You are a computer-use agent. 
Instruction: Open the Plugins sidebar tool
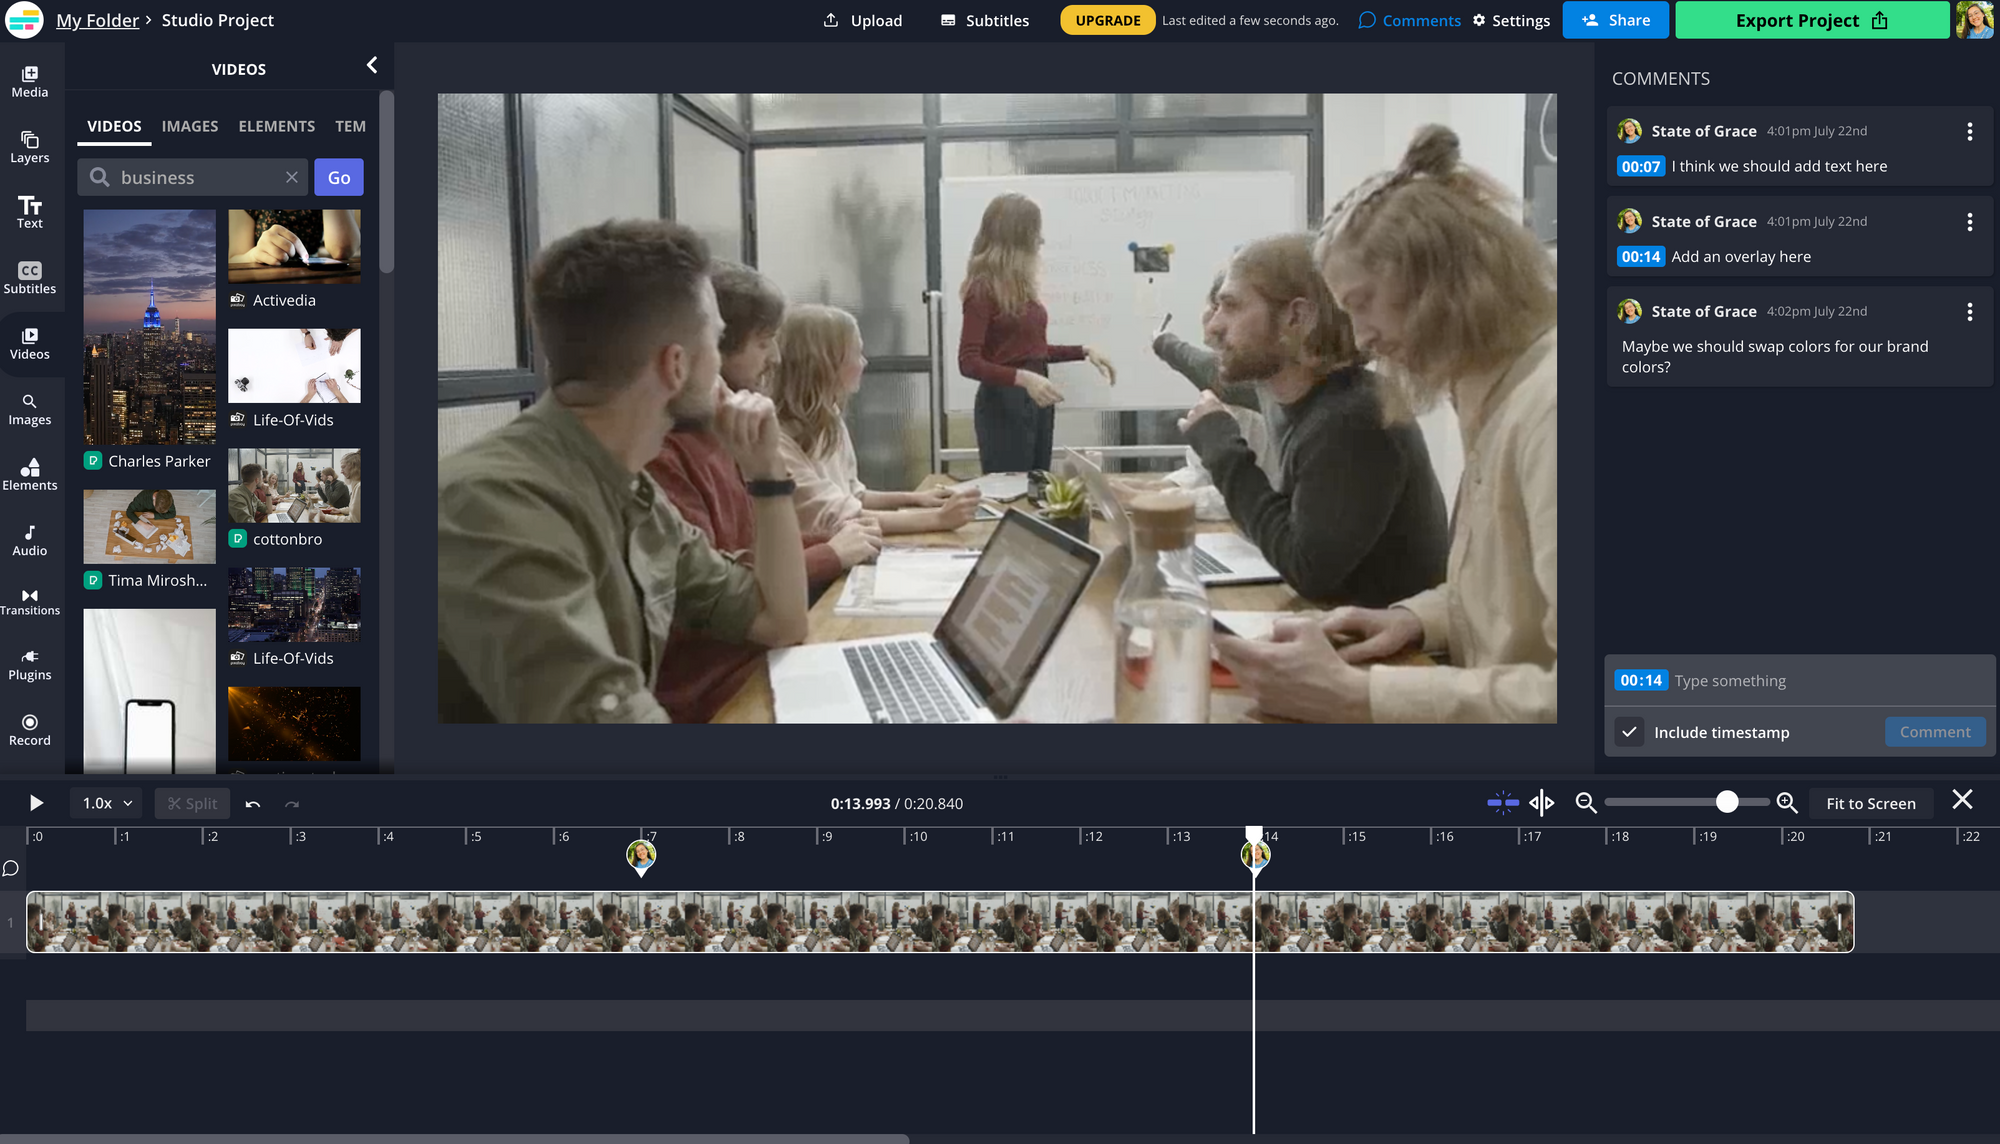coord(30,665)
